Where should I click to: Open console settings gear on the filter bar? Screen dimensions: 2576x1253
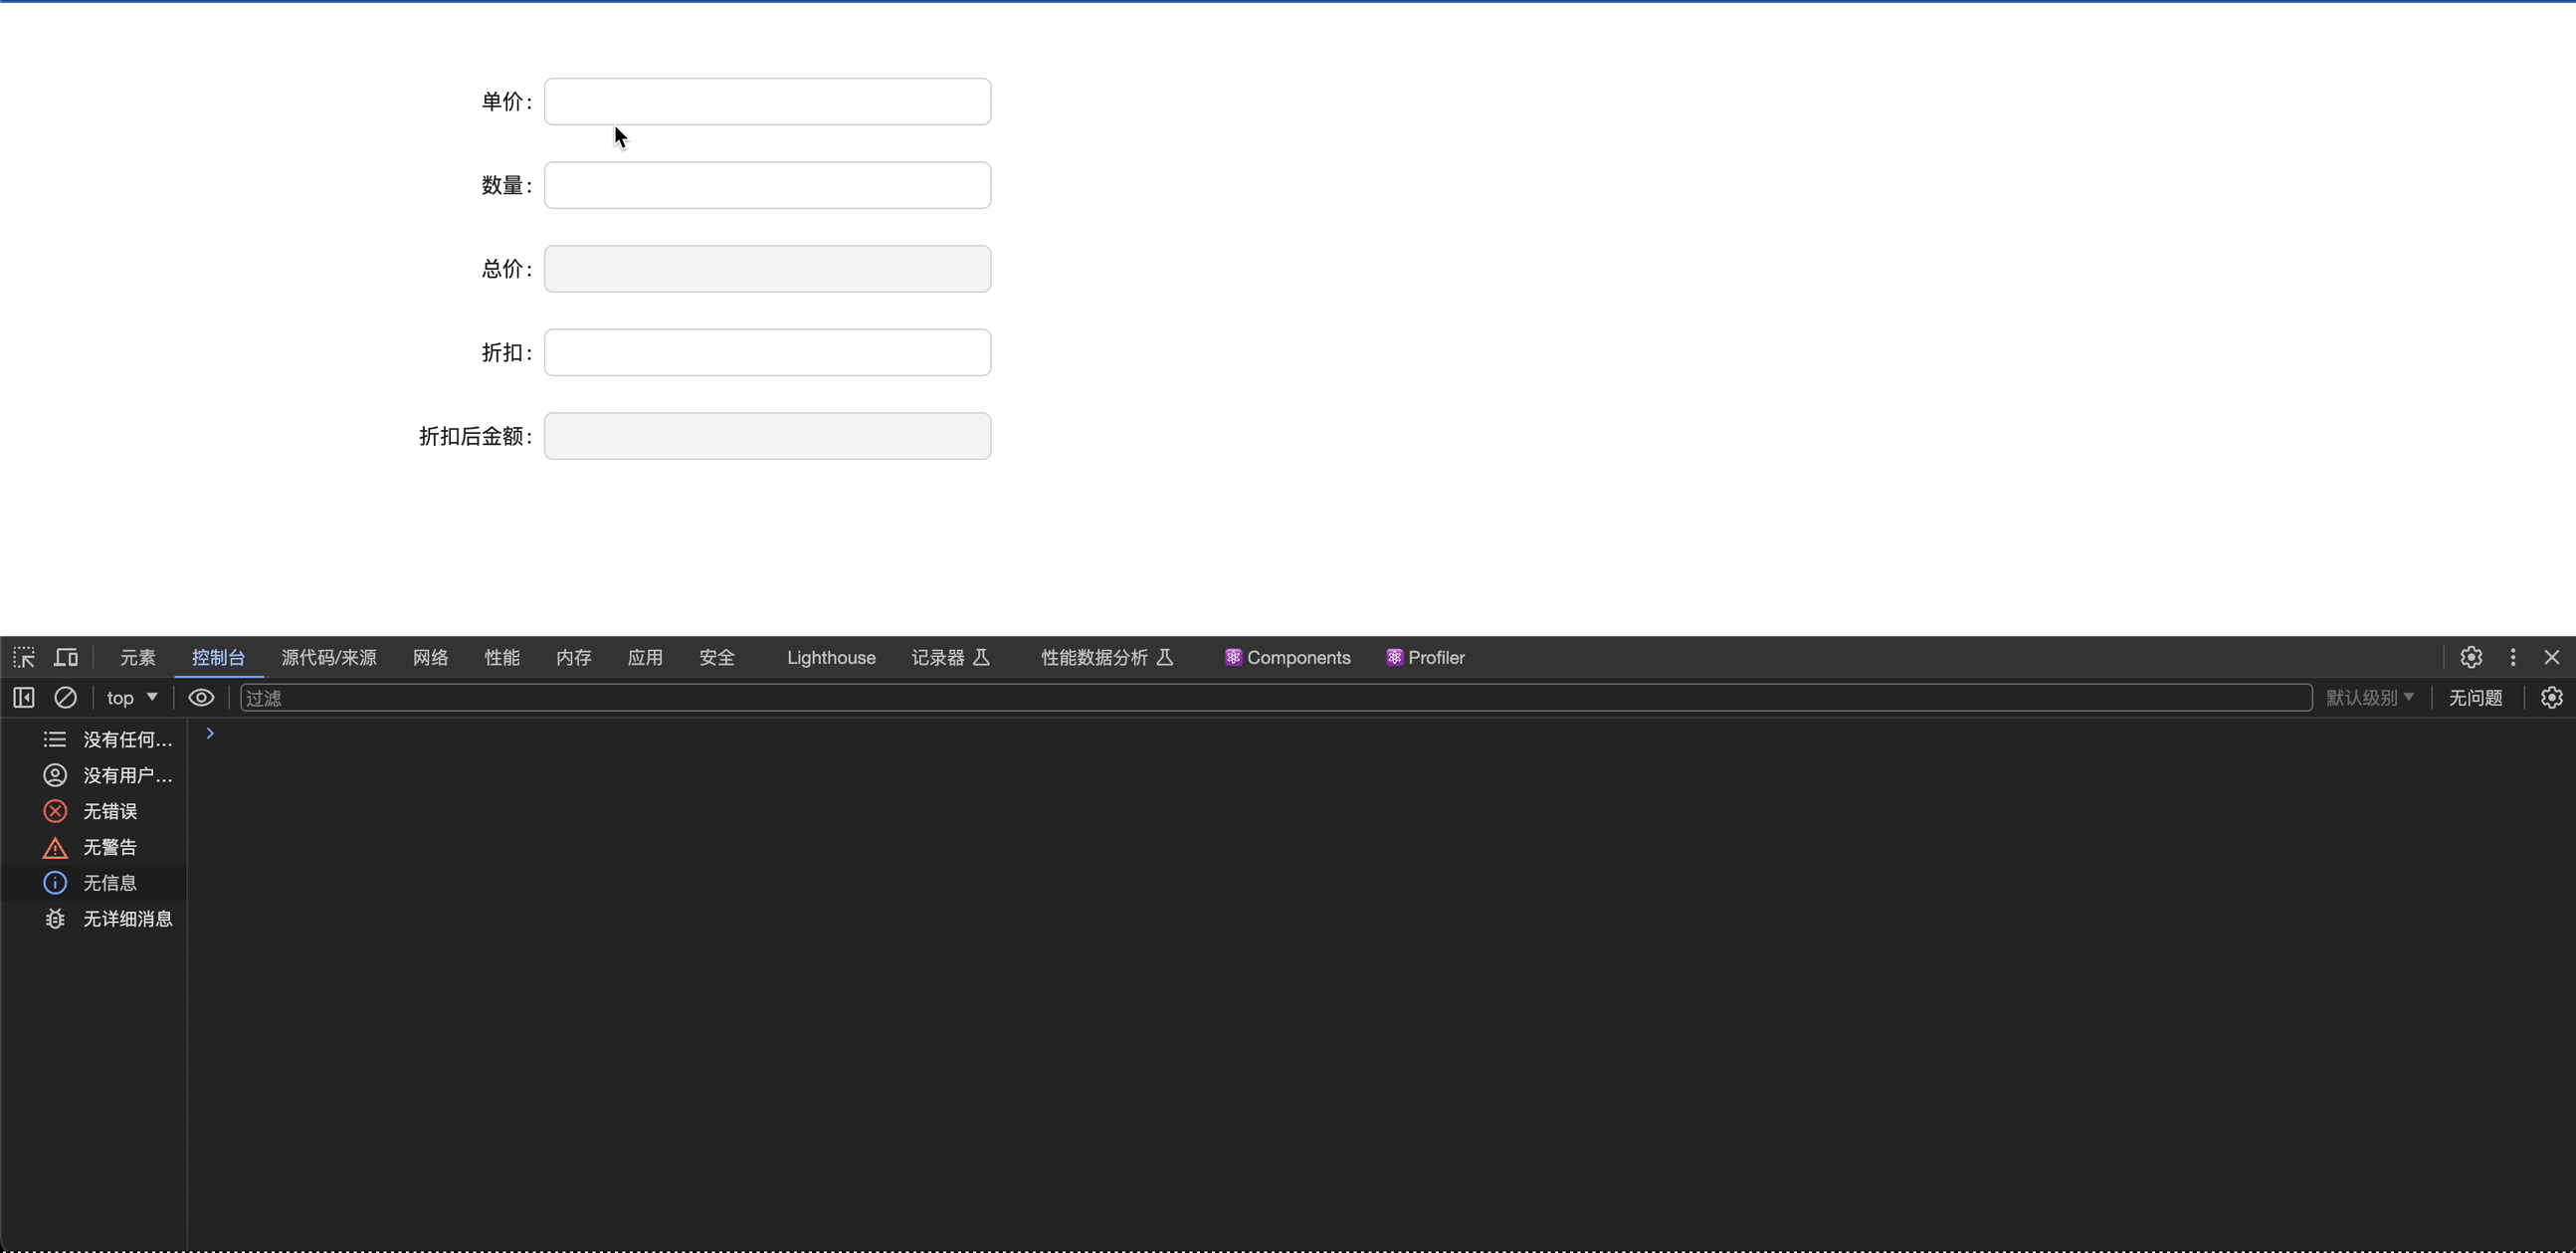[x=2551, y=698]
